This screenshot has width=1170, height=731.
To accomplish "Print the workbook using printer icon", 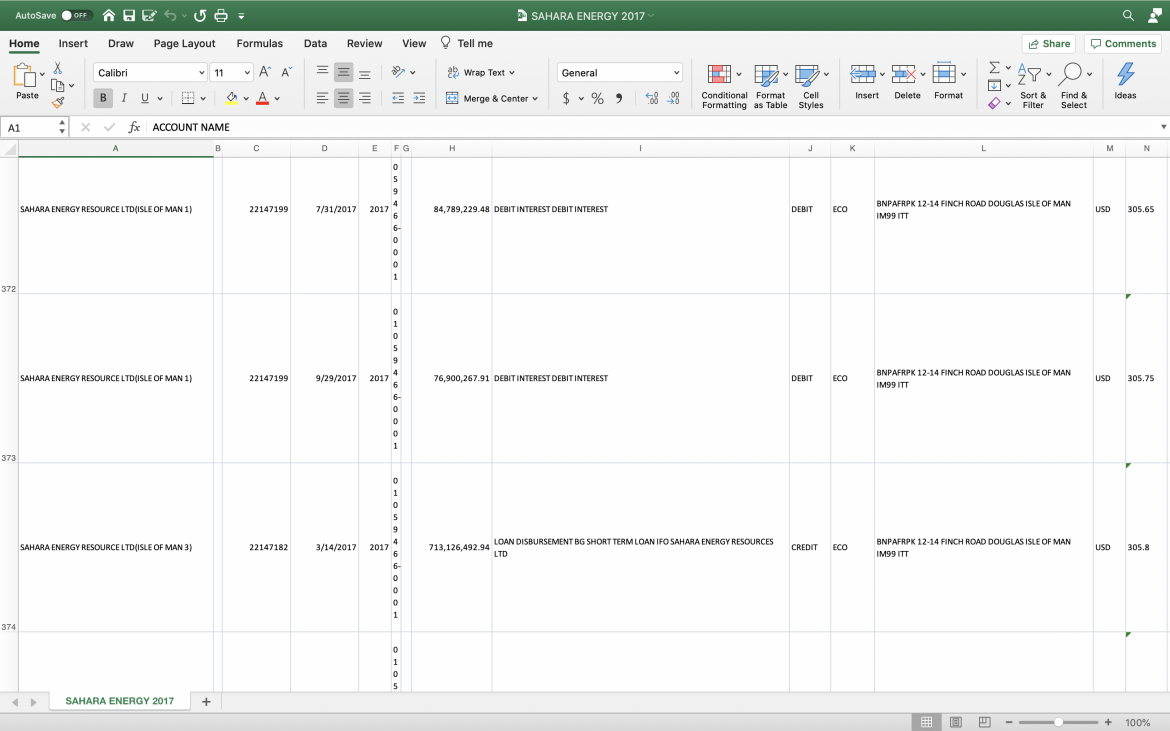I will pyautogui.click(x=221, y=16).
